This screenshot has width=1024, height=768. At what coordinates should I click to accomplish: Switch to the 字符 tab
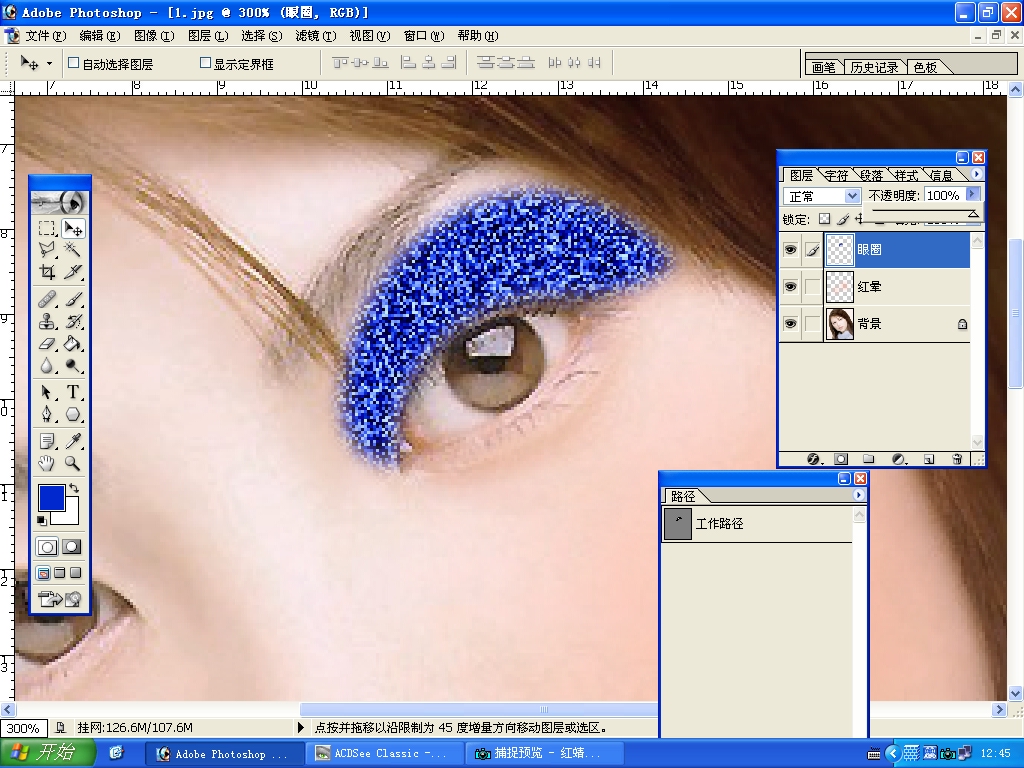[x=836, y=175]
